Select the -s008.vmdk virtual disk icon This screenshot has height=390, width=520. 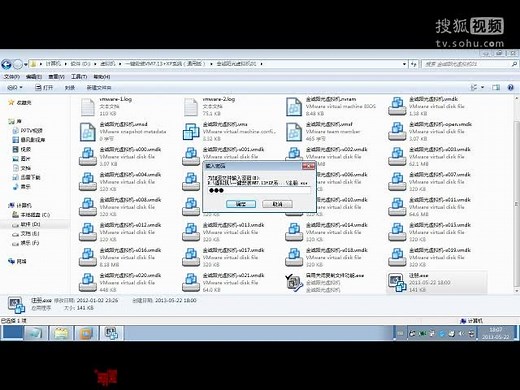click(88, 207)
